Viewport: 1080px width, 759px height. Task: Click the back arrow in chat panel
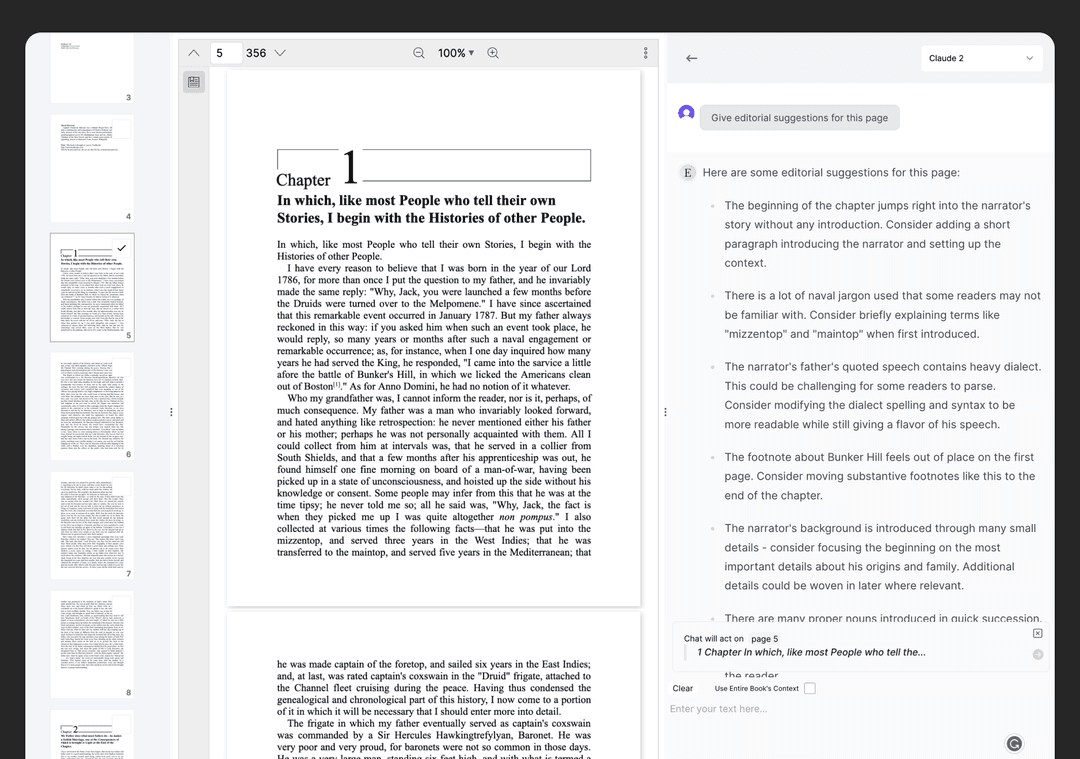point(691,58)
